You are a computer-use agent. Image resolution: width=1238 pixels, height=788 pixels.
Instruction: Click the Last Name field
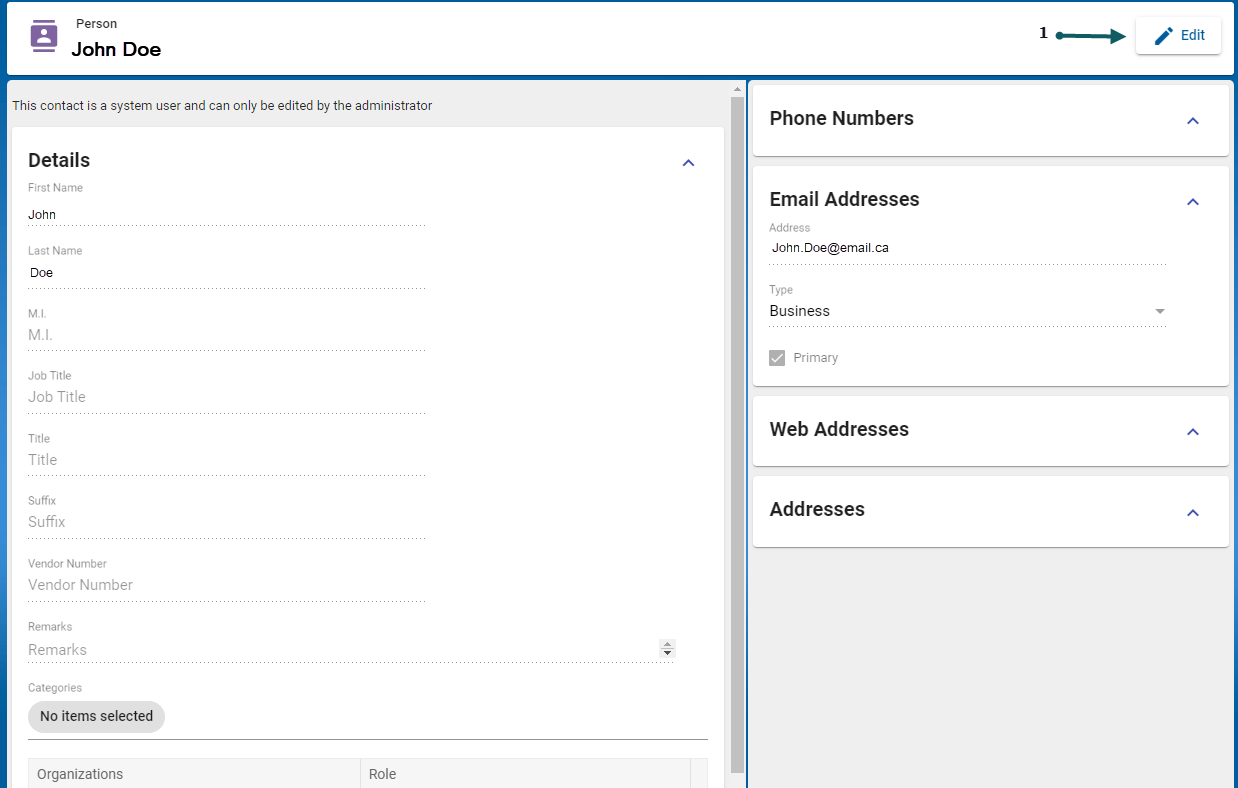tap(226, 273)
